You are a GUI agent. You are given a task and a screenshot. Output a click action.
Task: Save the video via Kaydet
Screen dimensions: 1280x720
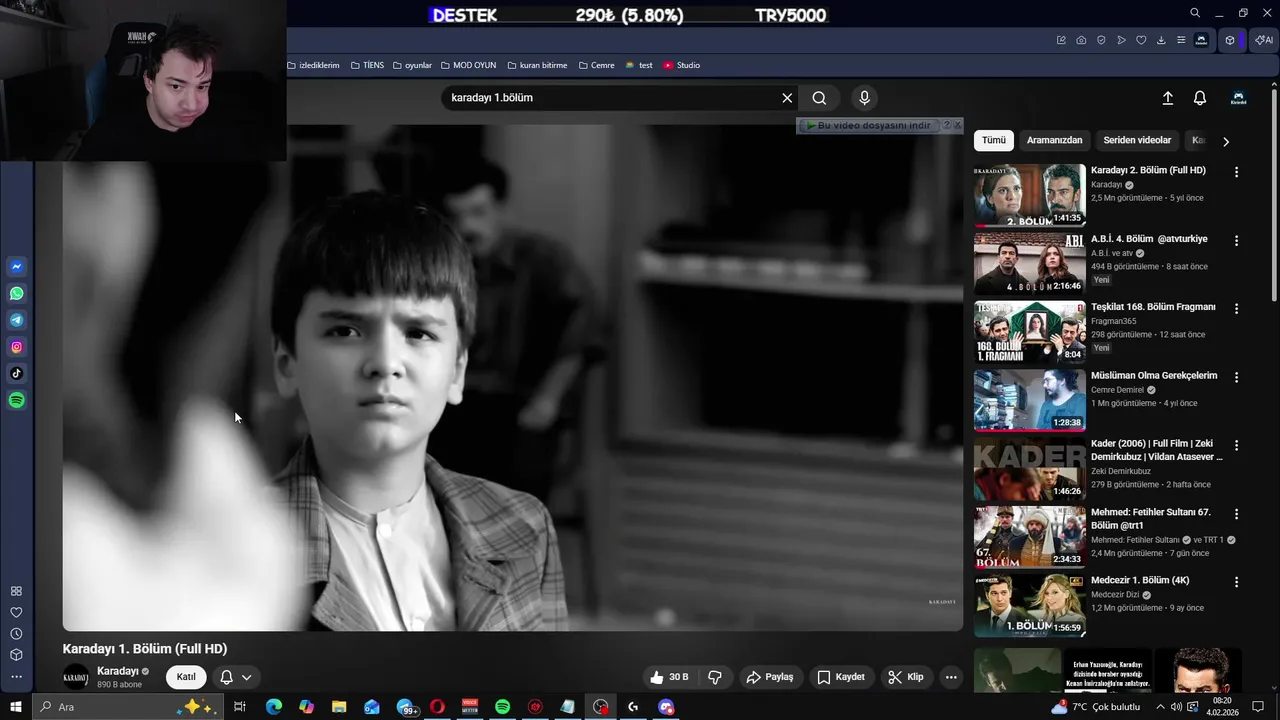click(x=841, y=677)
